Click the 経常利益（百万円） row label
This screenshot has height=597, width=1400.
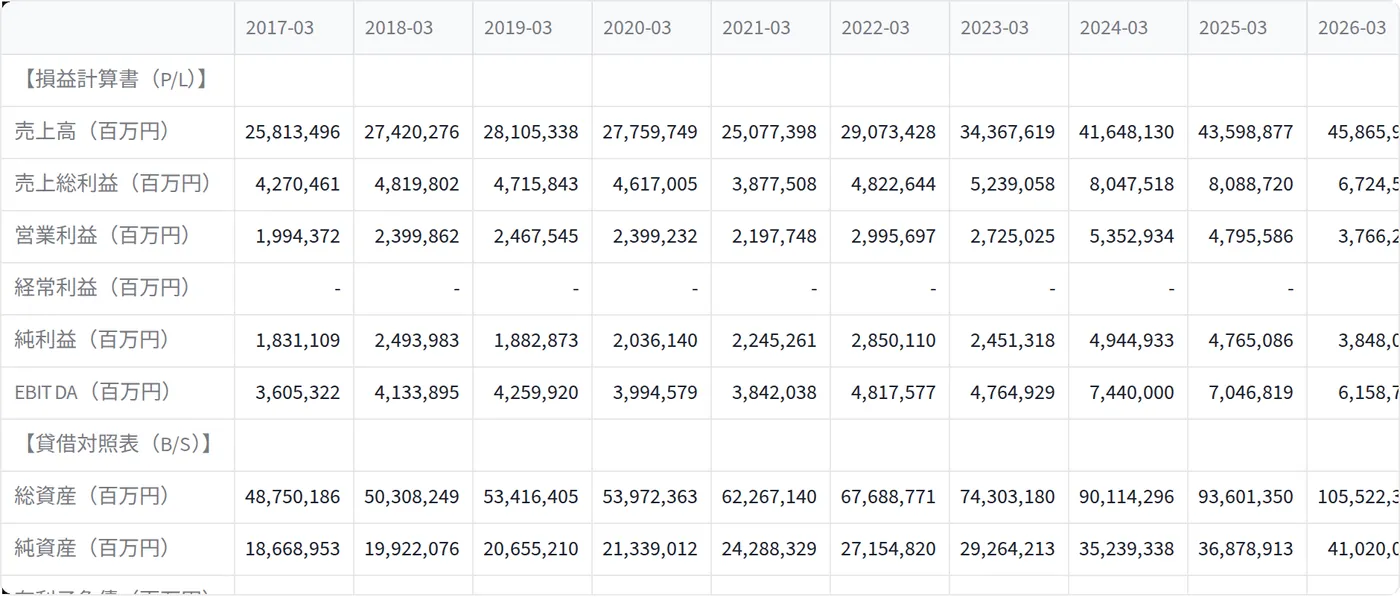point(103,288)
